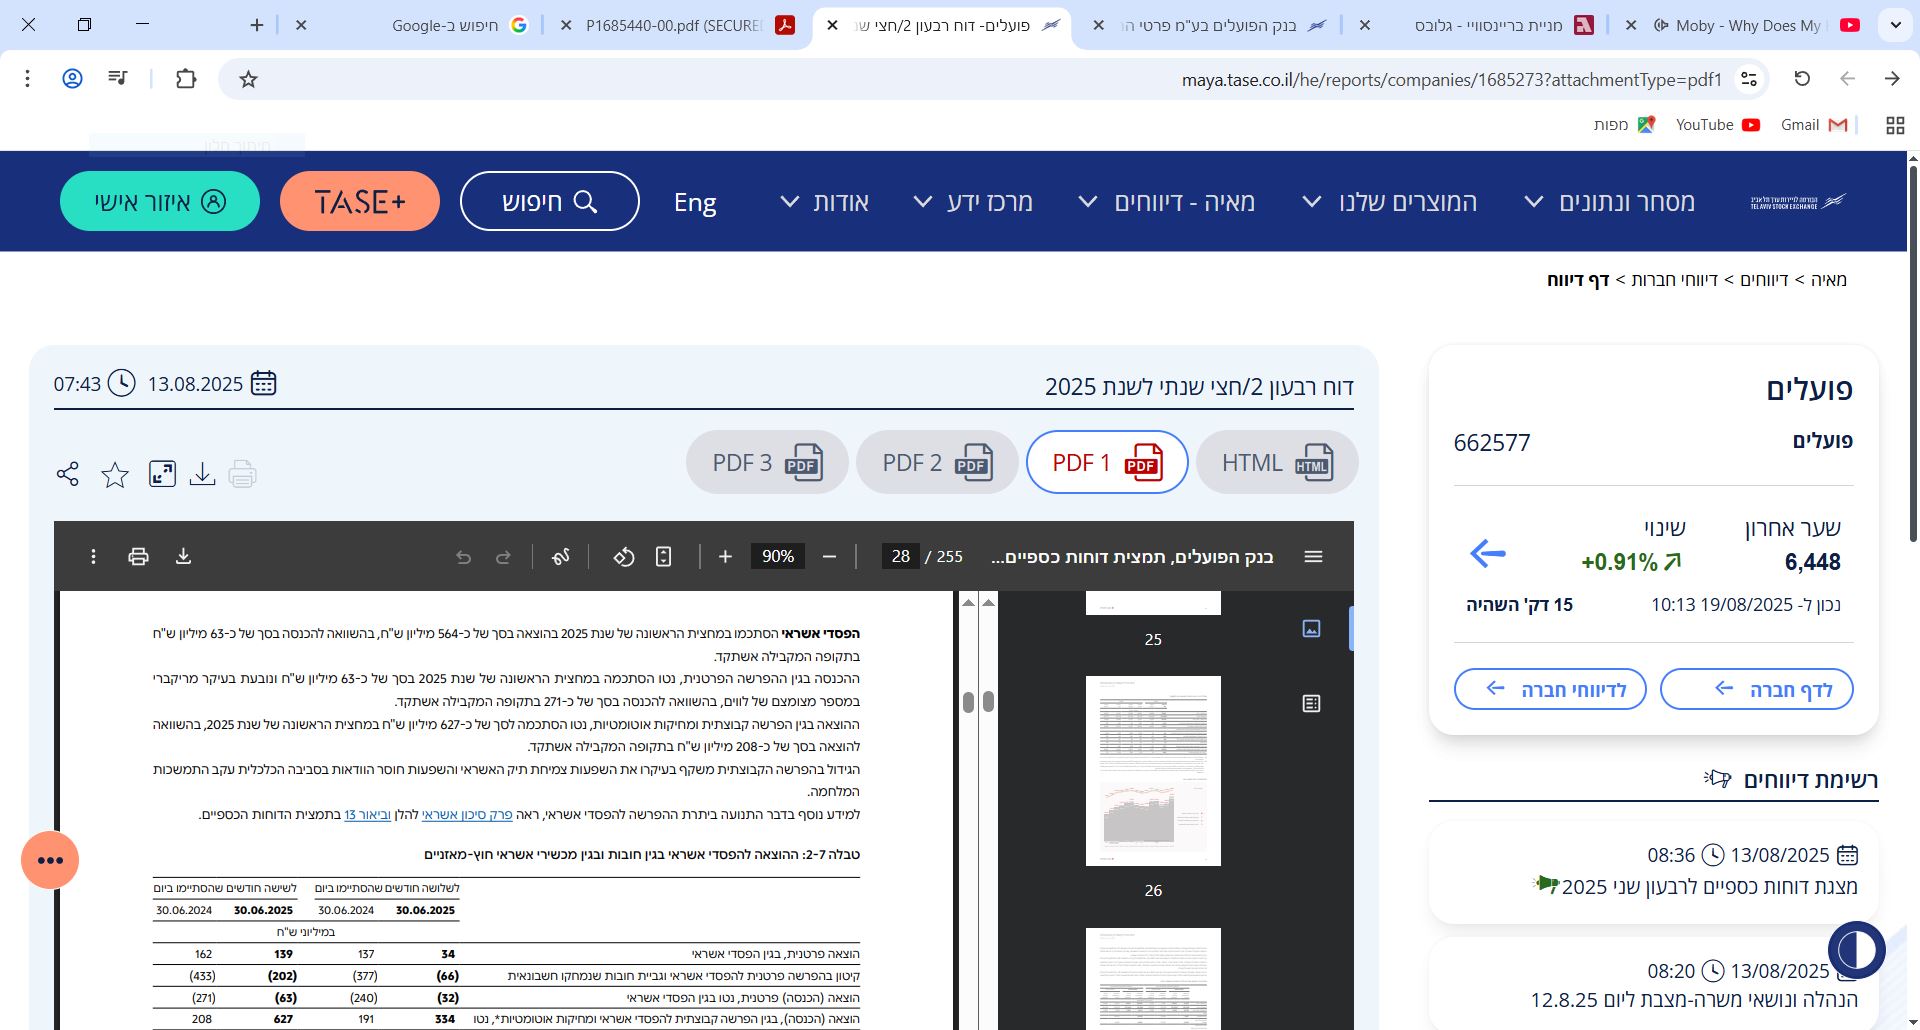
Task: Open the Chrome three-dot menu
Action: click(28, 78)
